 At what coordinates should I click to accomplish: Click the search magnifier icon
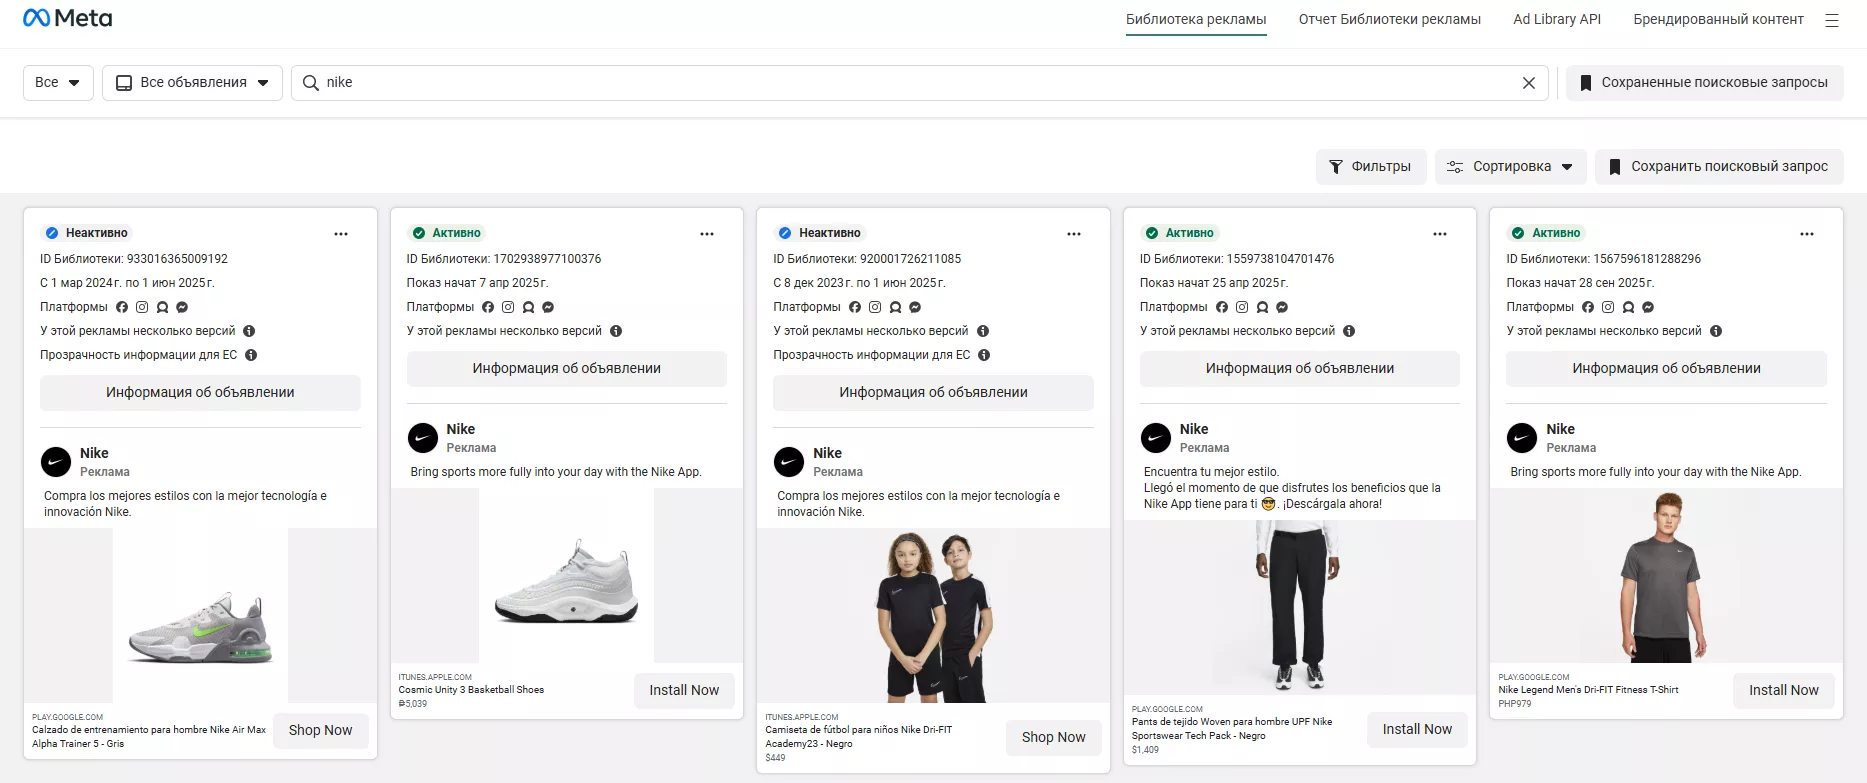tap(311, 83)
